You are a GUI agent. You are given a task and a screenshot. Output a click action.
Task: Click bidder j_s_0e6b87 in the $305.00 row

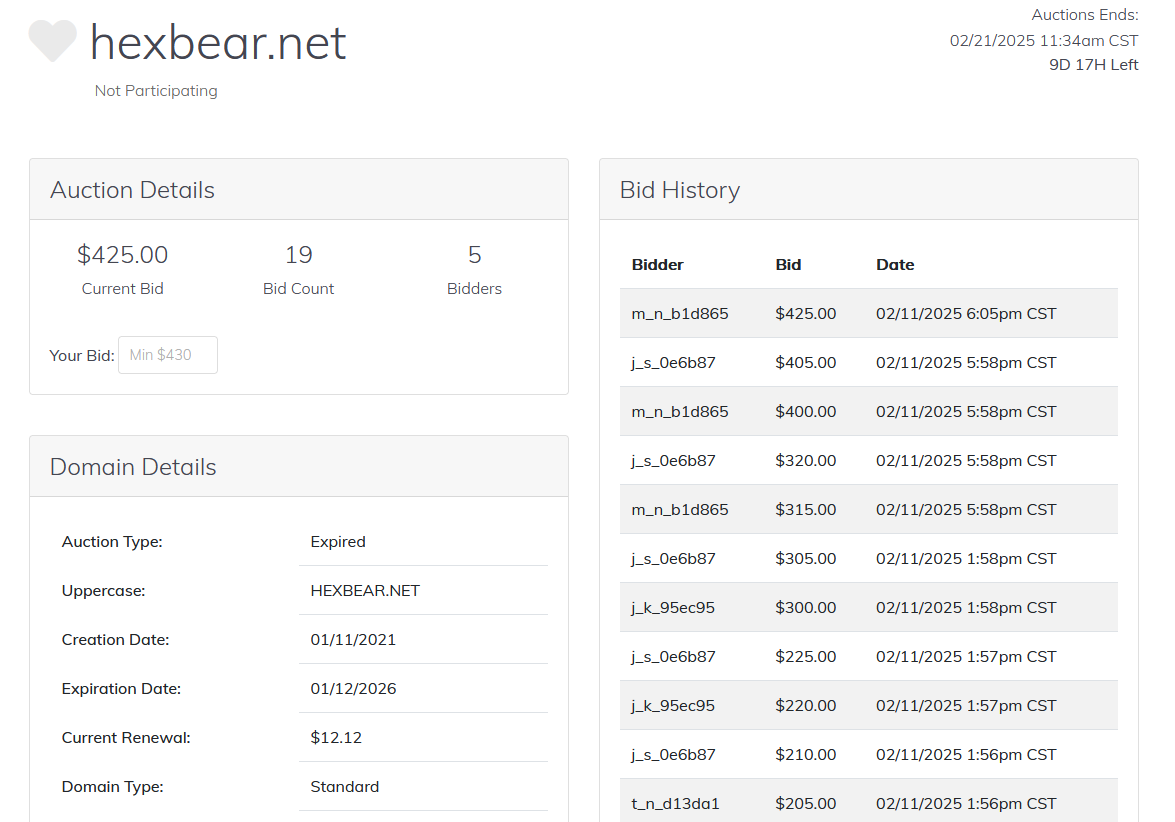[x=673, y=559]
